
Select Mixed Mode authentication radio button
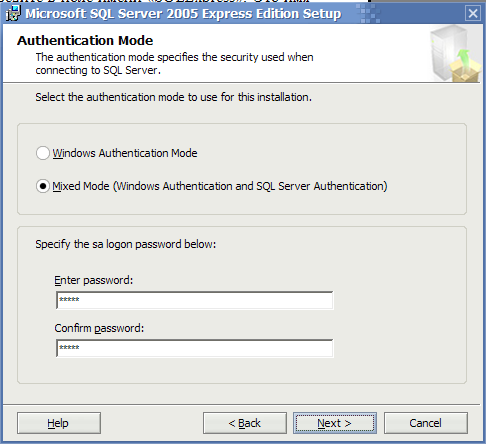[x=43, y=186]
